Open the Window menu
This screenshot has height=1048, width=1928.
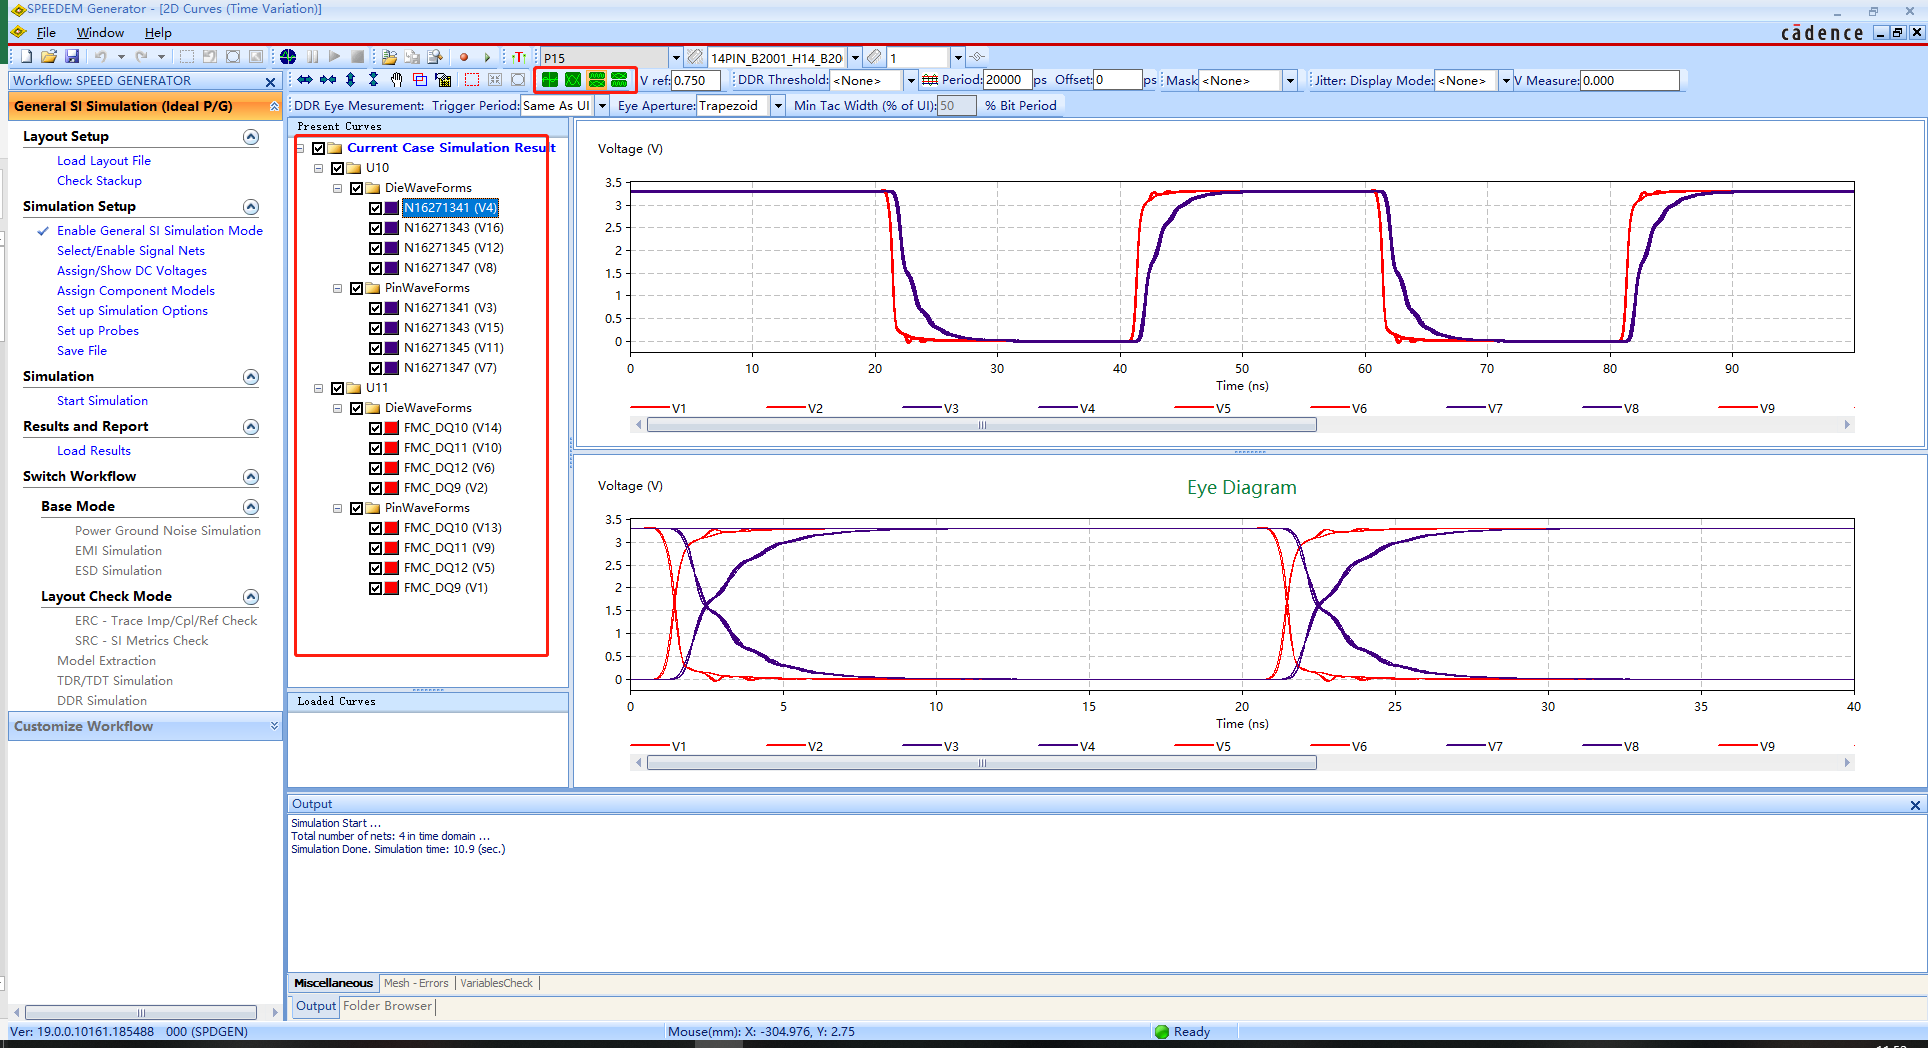click(100, 33)
